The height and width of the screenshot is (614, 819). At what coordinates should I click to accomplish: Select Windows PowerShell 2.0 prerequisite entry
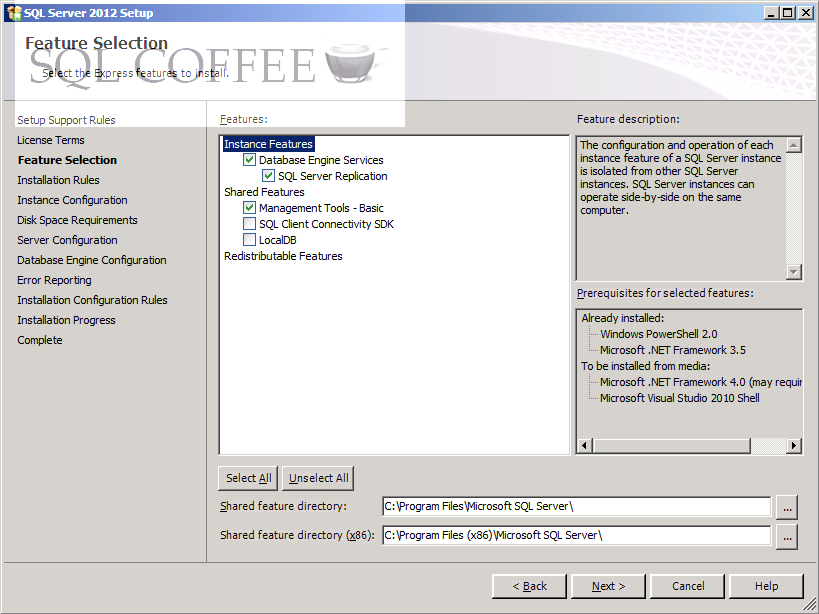pyautogui.click(x=659, y=334)
